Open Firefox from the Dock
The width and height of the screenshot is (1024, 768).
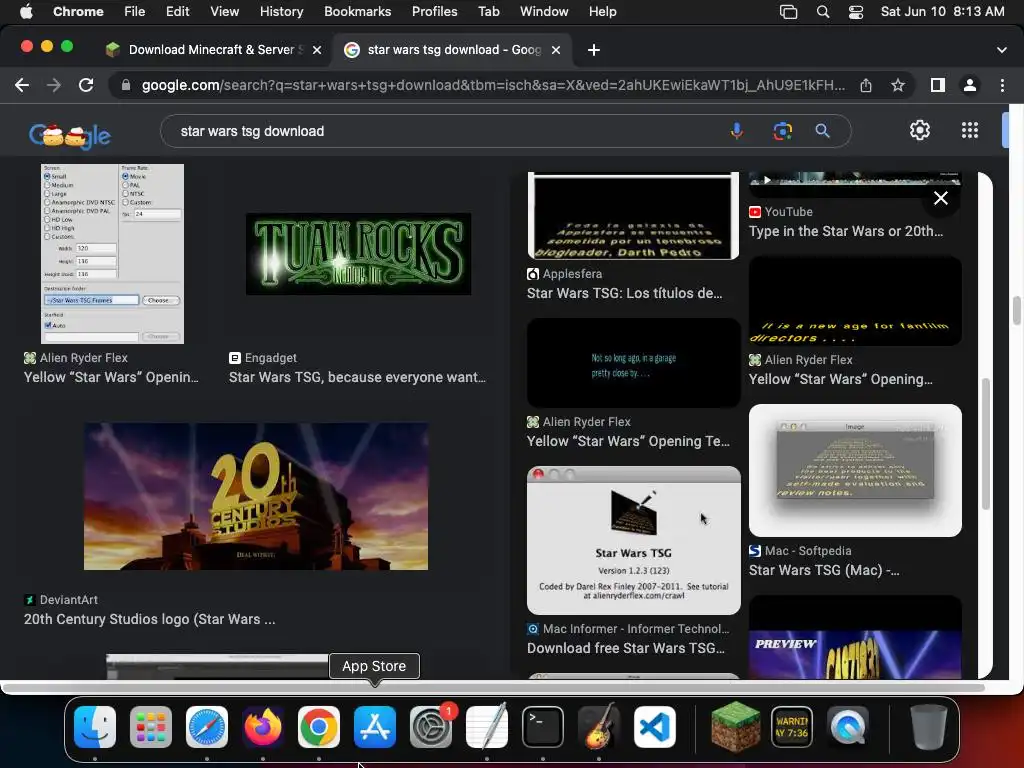click(263, 727)
